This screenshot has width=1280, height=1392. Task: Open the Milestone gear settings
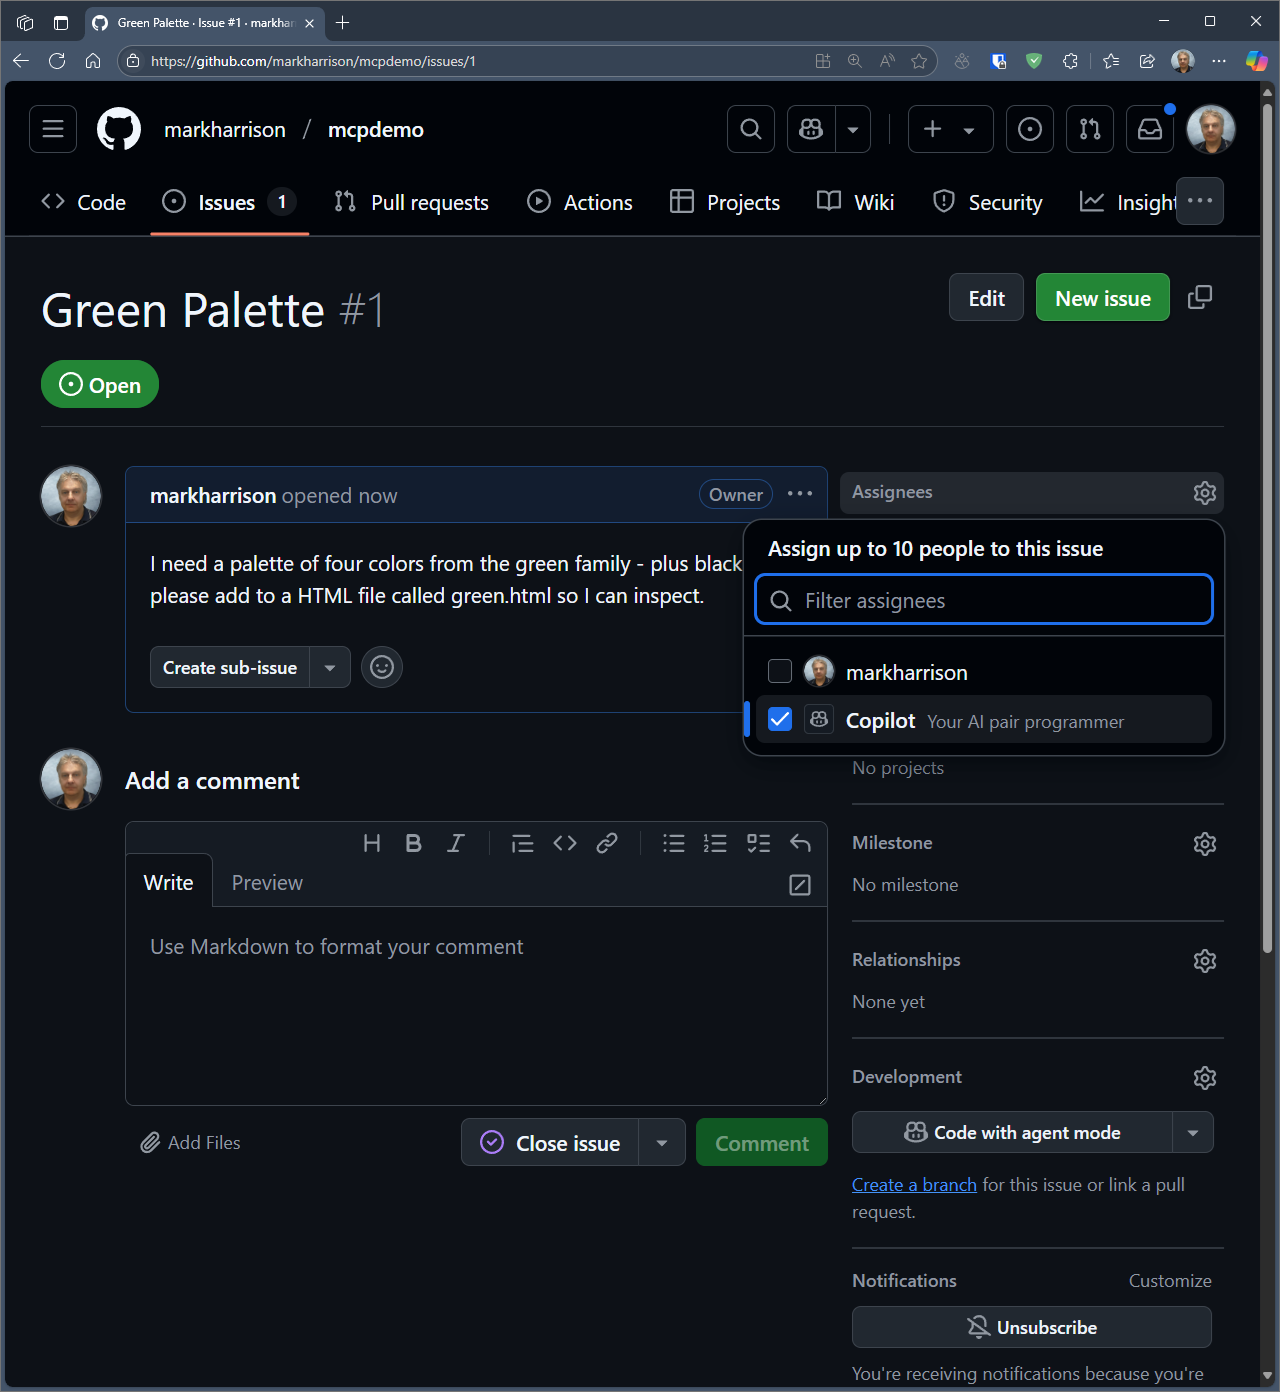tap(1205, 844)
